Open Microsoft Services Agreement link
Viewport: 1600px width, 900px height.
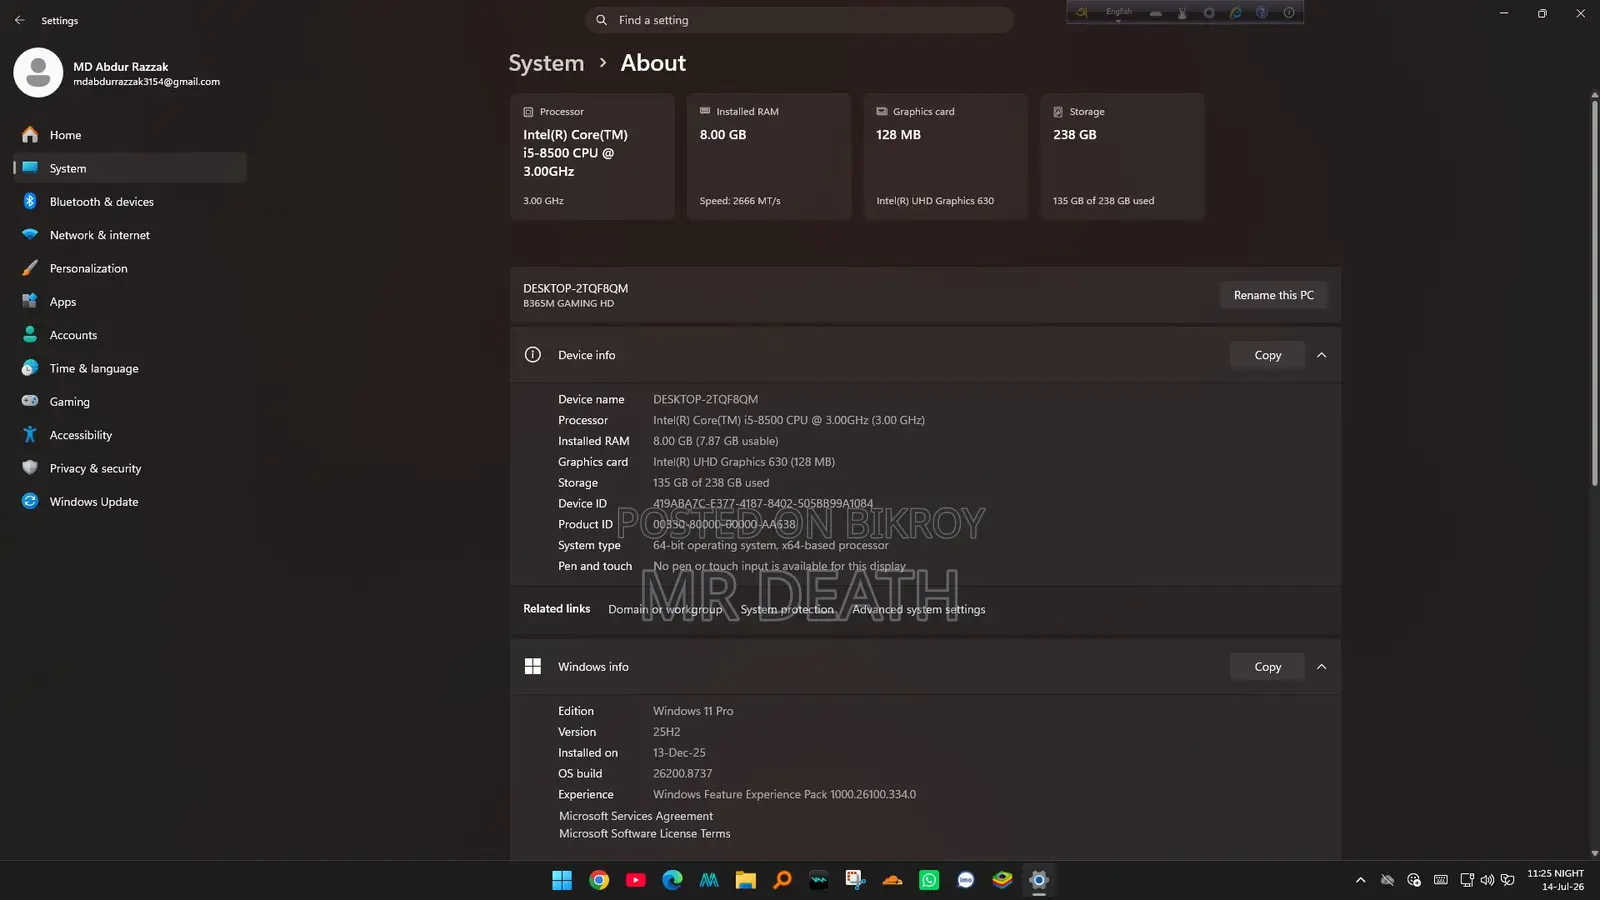[x=636, y=816]
